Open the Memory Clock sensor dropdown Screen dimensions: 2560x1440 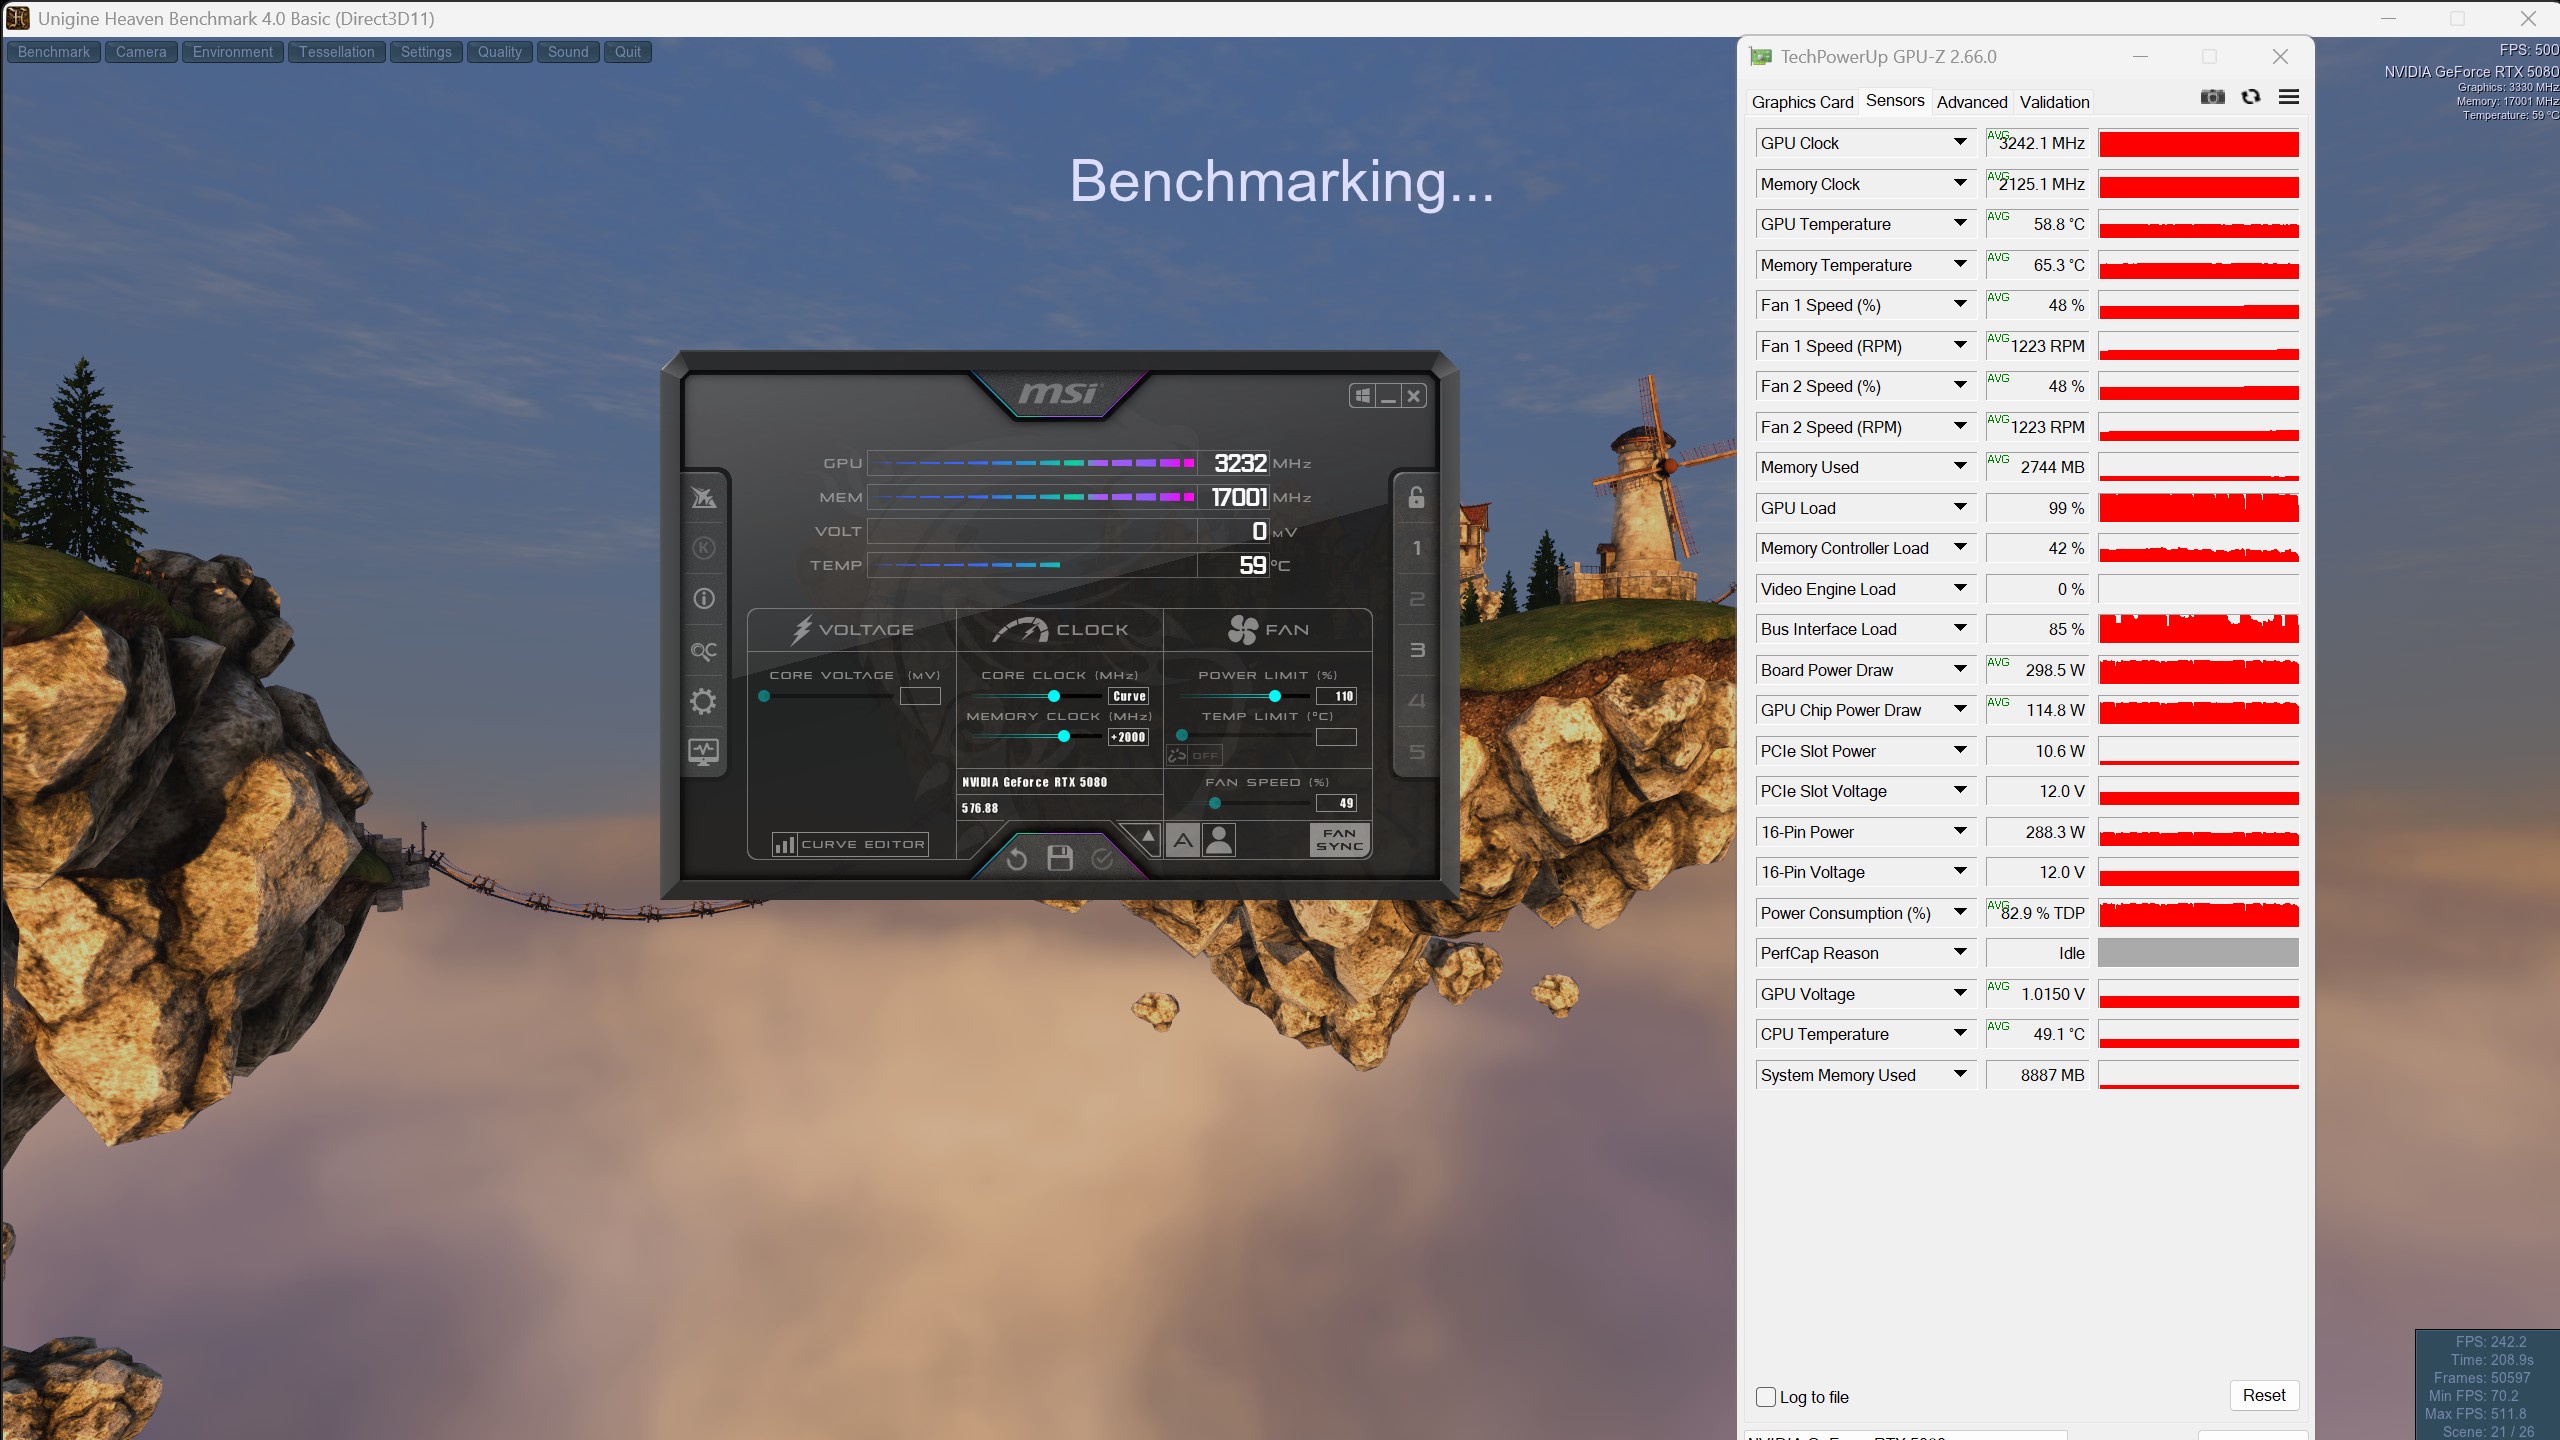pyautogui.click(x=1960, y=184)
